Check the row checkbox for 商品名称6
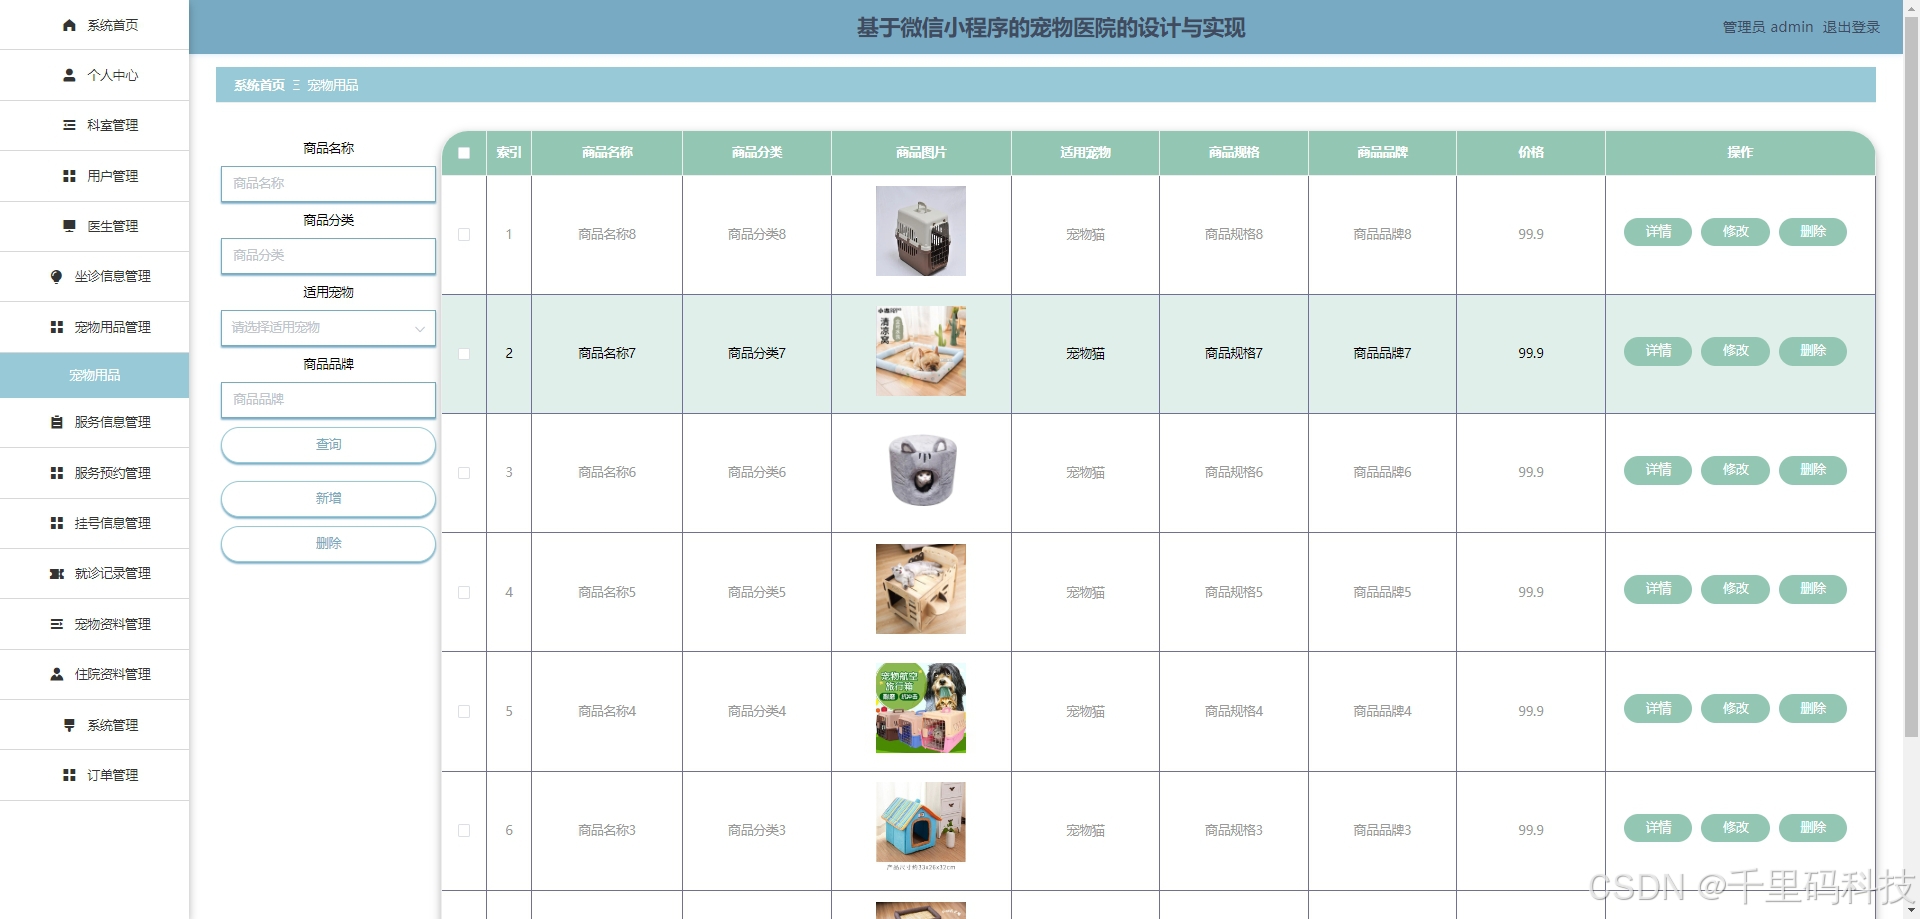Viewport: 1920px width, 919px height. 464,473
